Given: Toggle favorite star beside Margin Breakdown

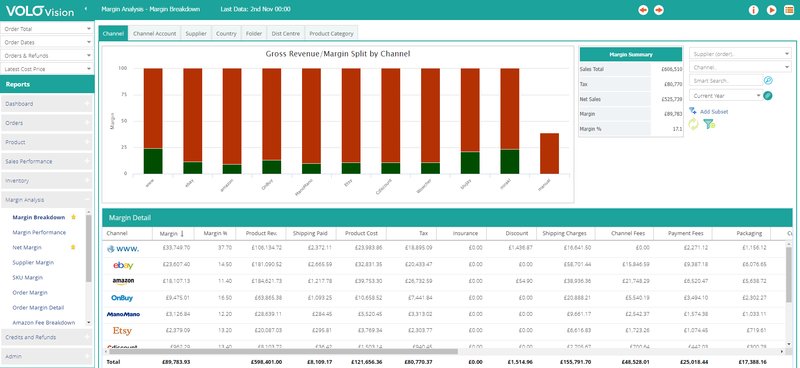Looking at the screenshot, I should click(73, 217).
